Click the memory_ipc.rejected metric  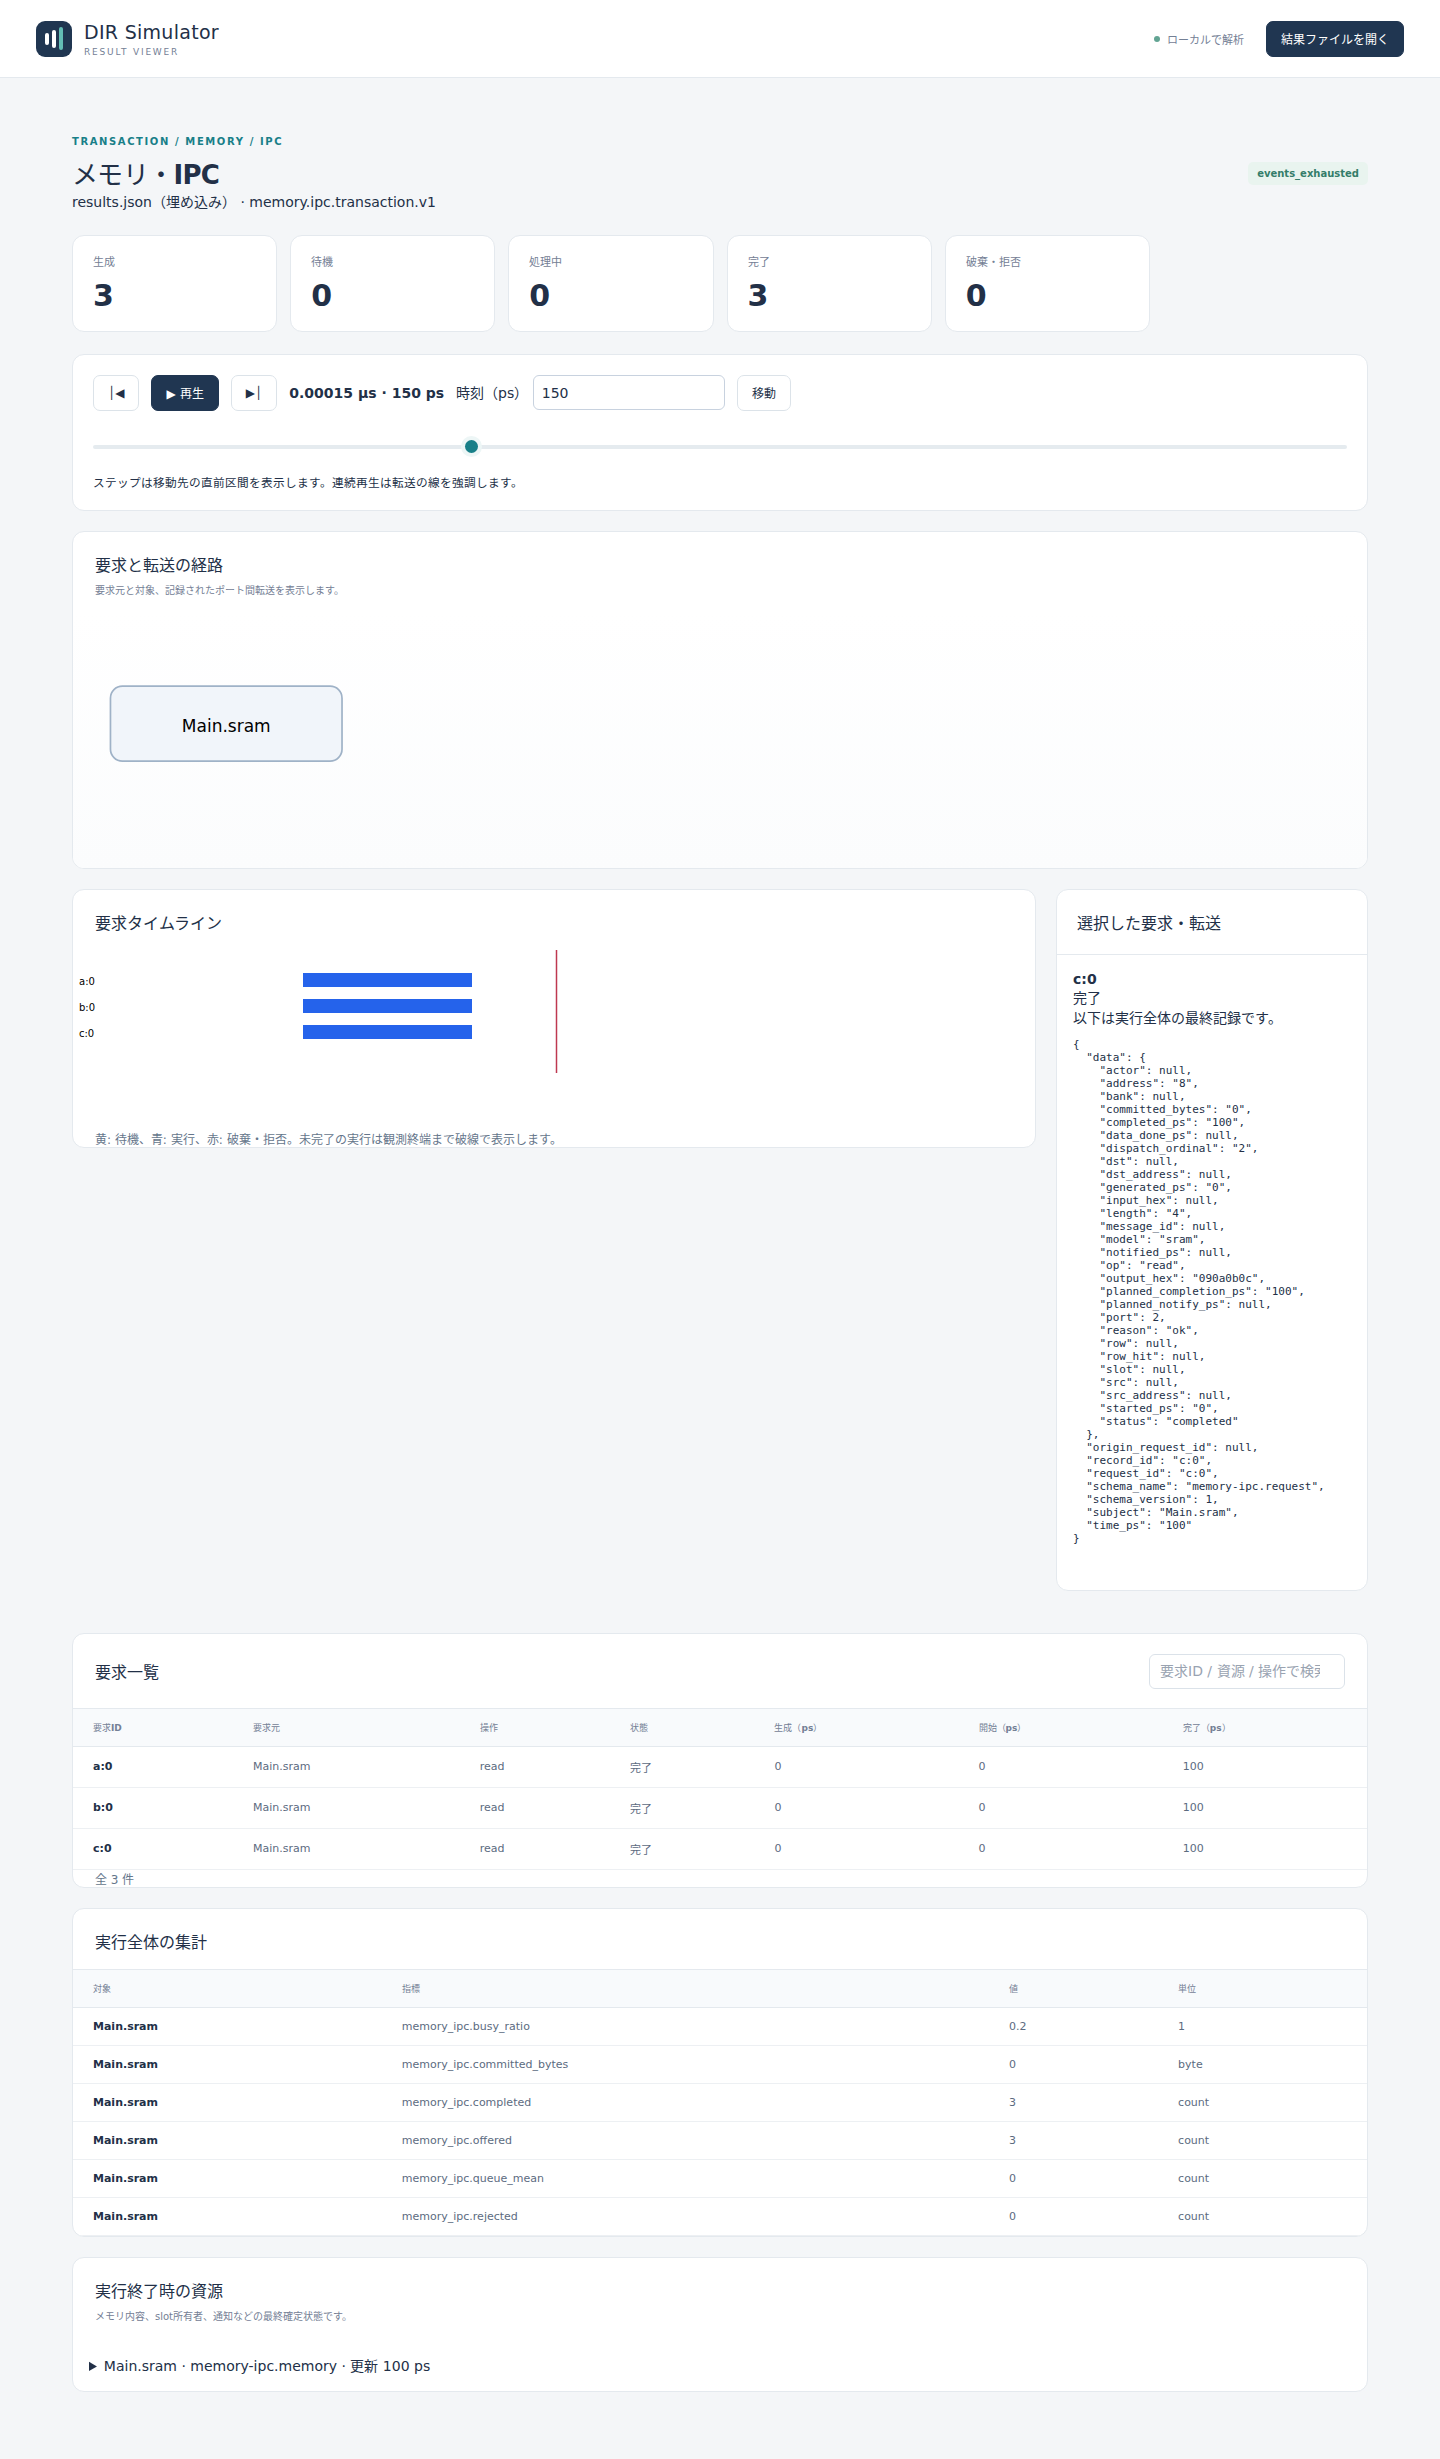tap(460, 2217)
